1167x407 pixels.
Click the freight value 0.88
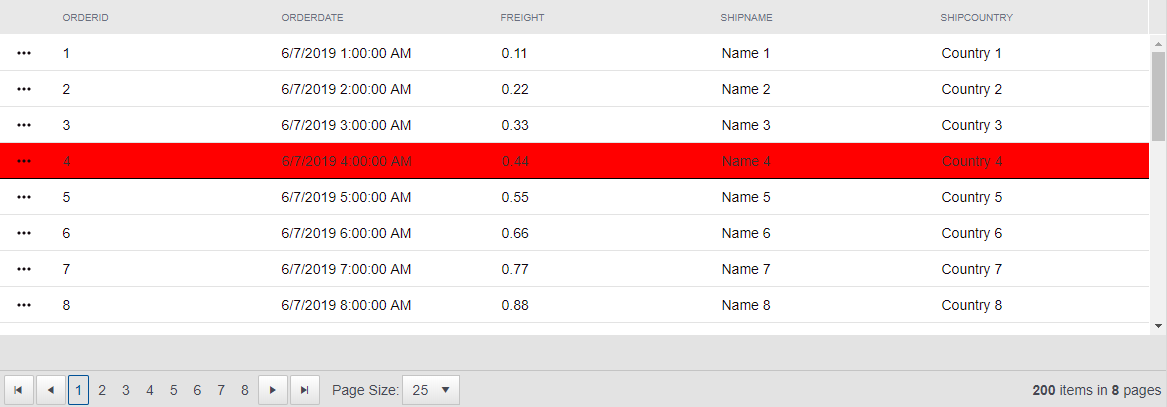click(515, 305)
